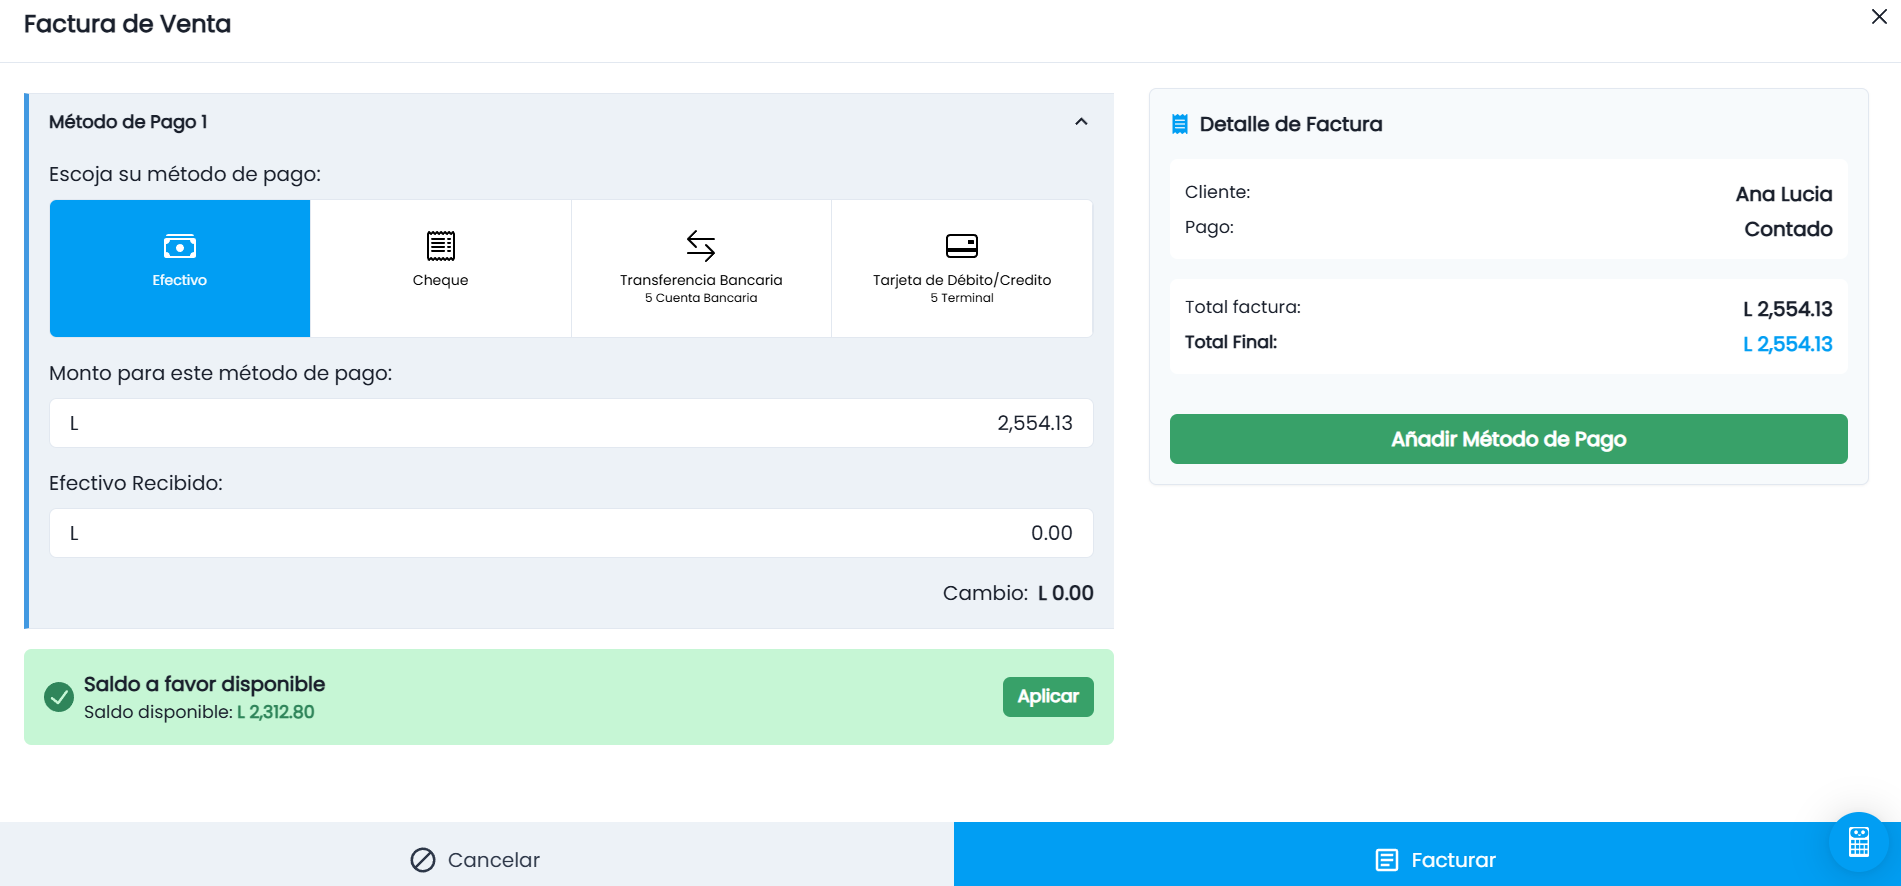Click the green saldo checkmark icon
This screenshot has width=1901, height=886.
point(59,697)
